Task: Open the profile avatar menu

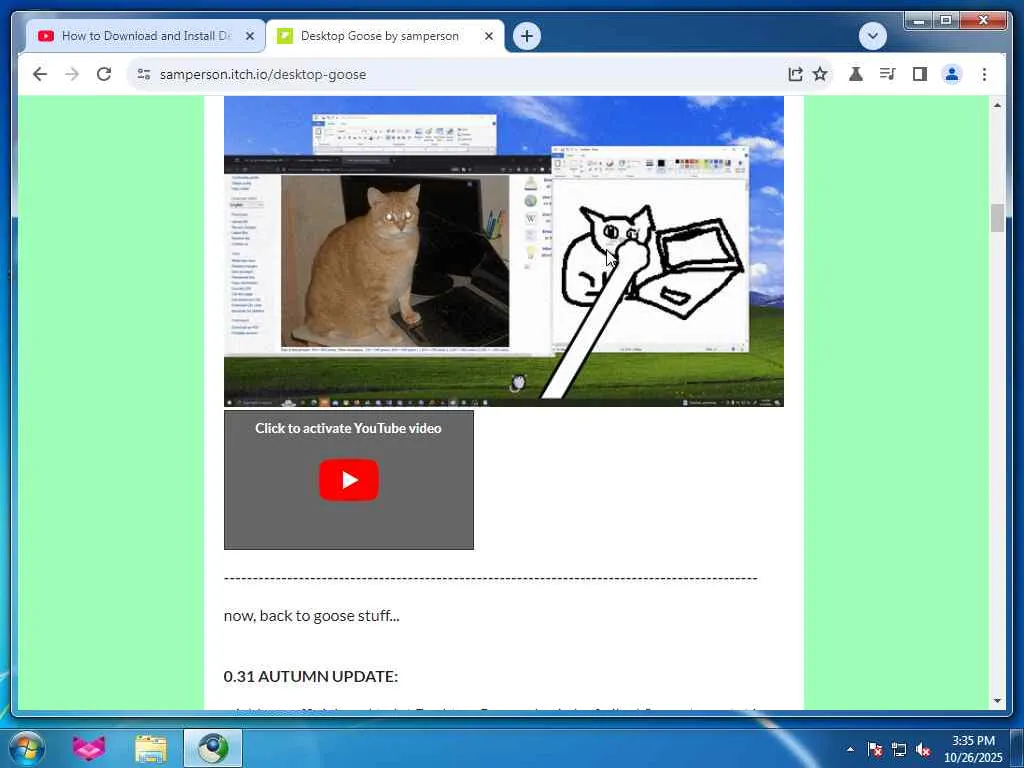Action: tap(952, 74)
